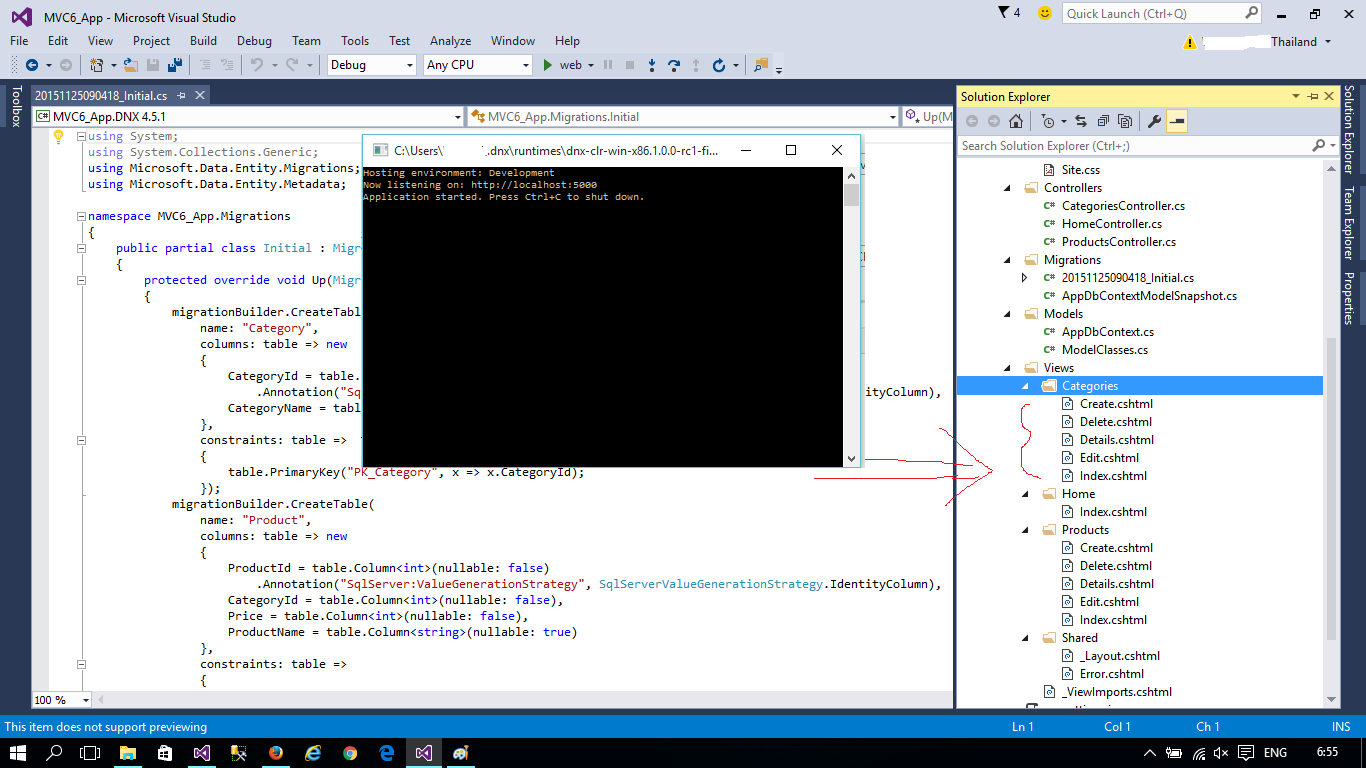Click the Show All Files icon
The width and height of the screenshot is (1366, 768).
click(1125, 121)
